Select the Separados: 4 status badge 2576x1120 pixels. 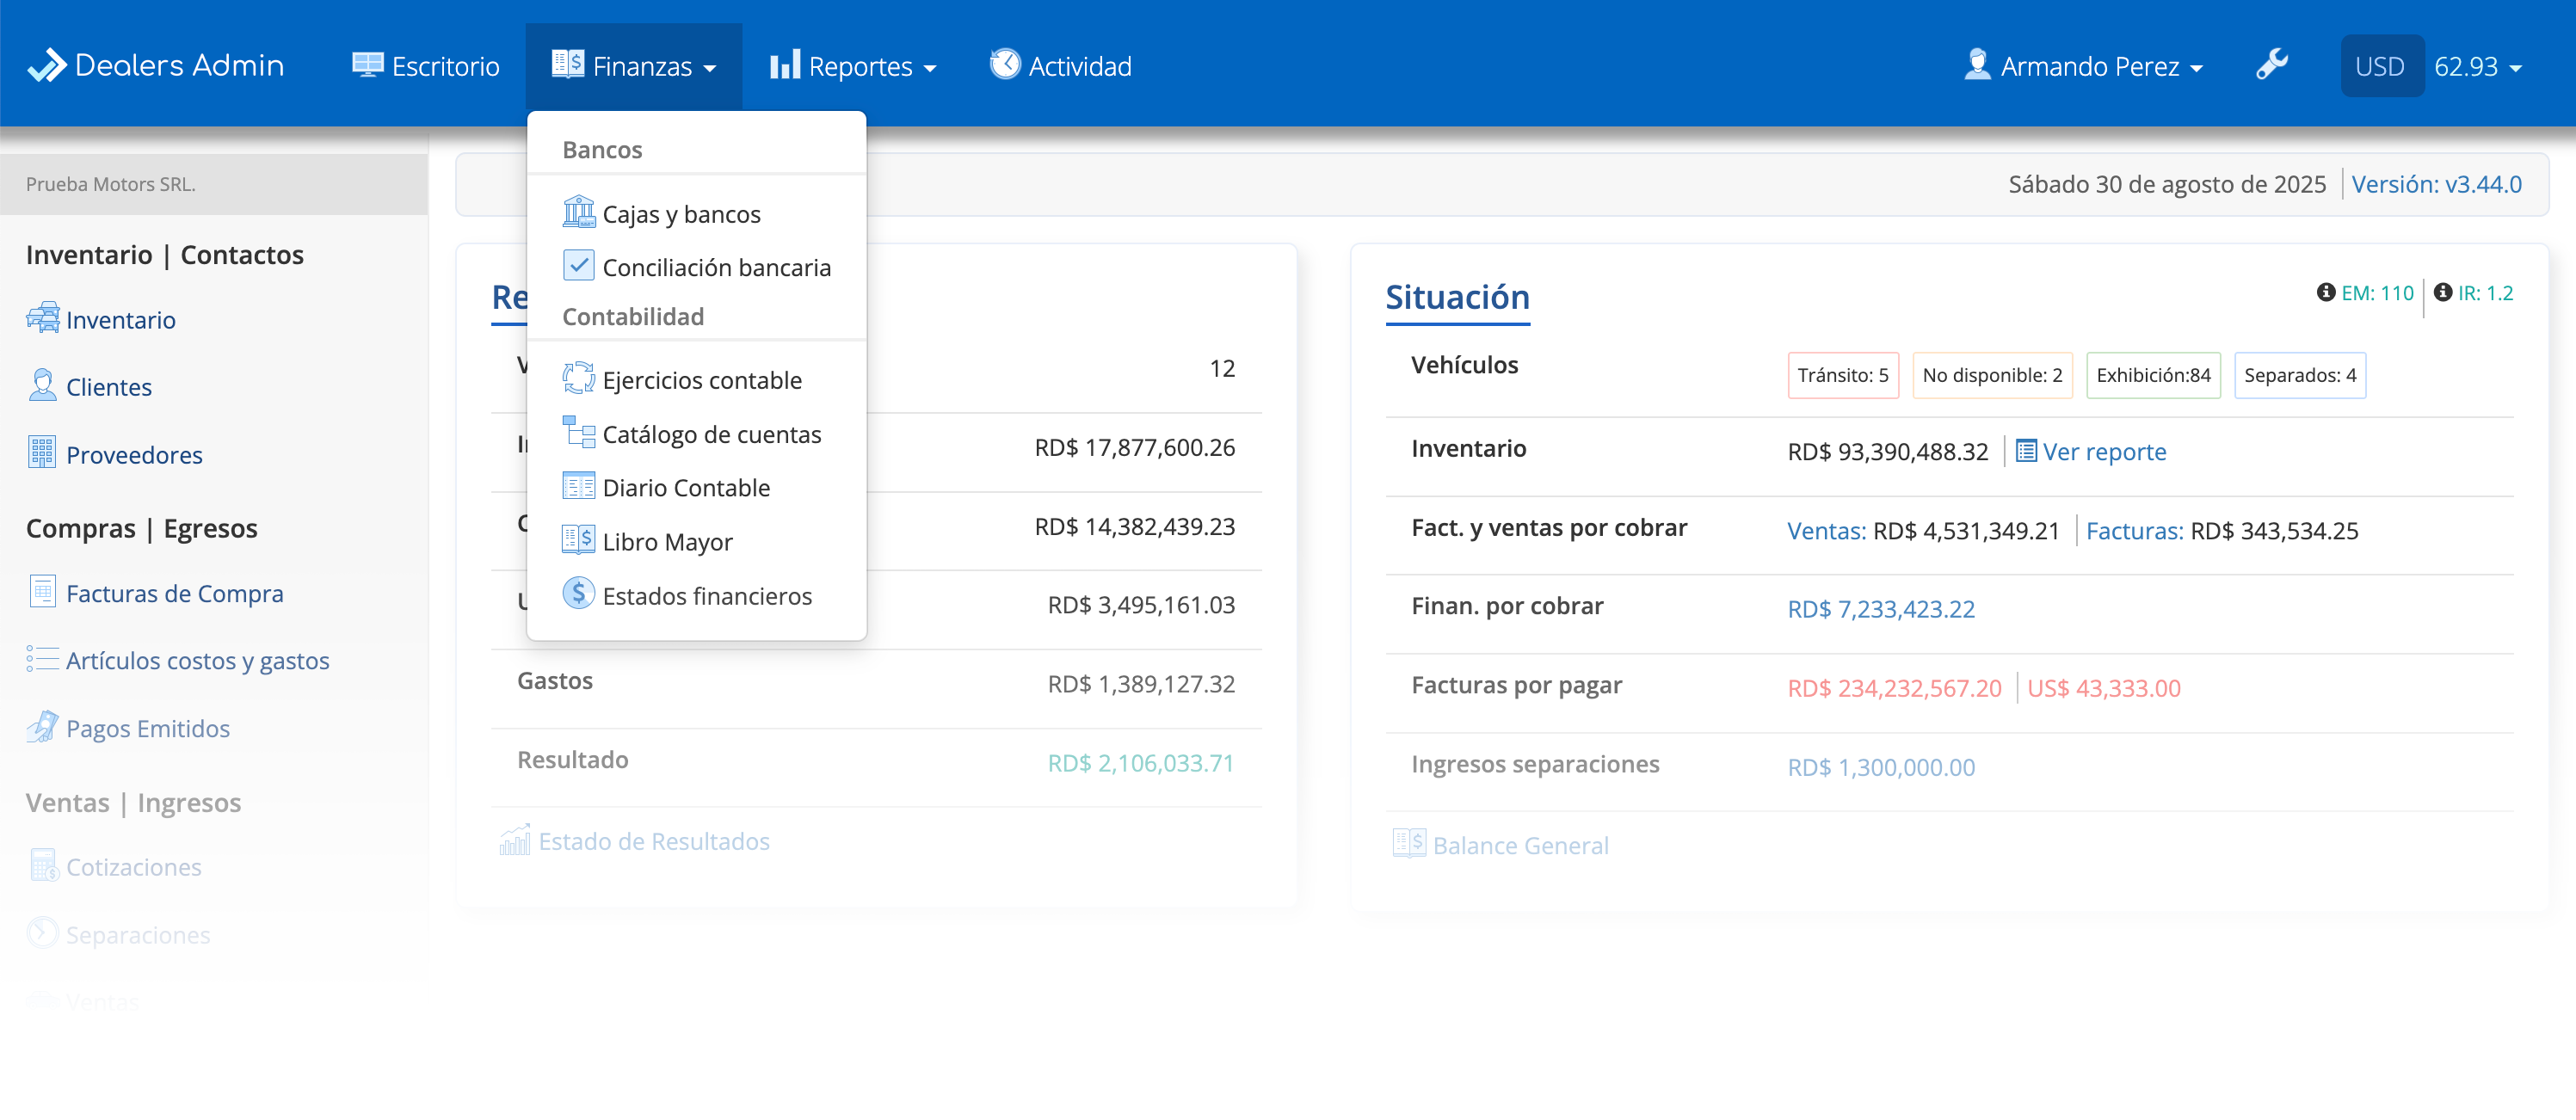[2299, 375]
